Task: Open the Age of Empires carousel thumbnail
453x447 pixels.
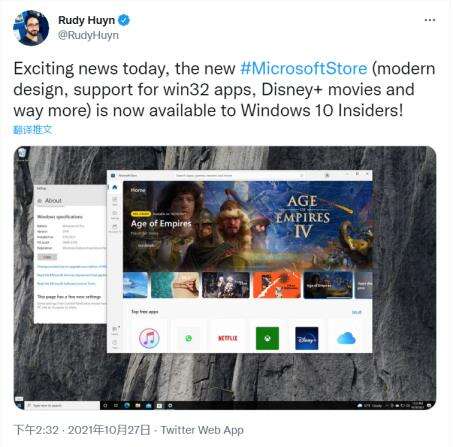Action: point(328,285)
